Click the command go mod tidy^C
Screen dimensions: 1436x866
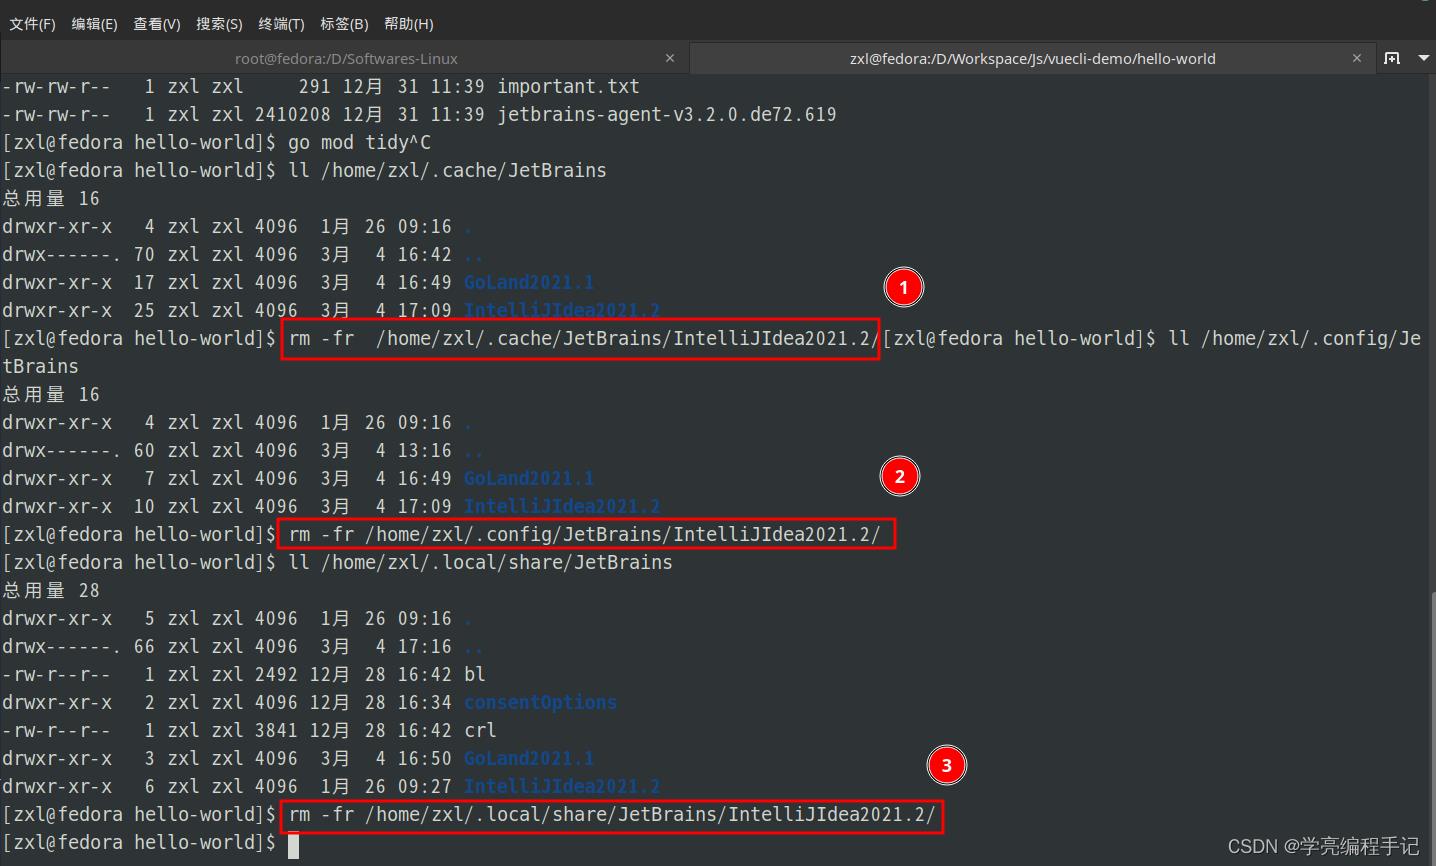point(360,143)
